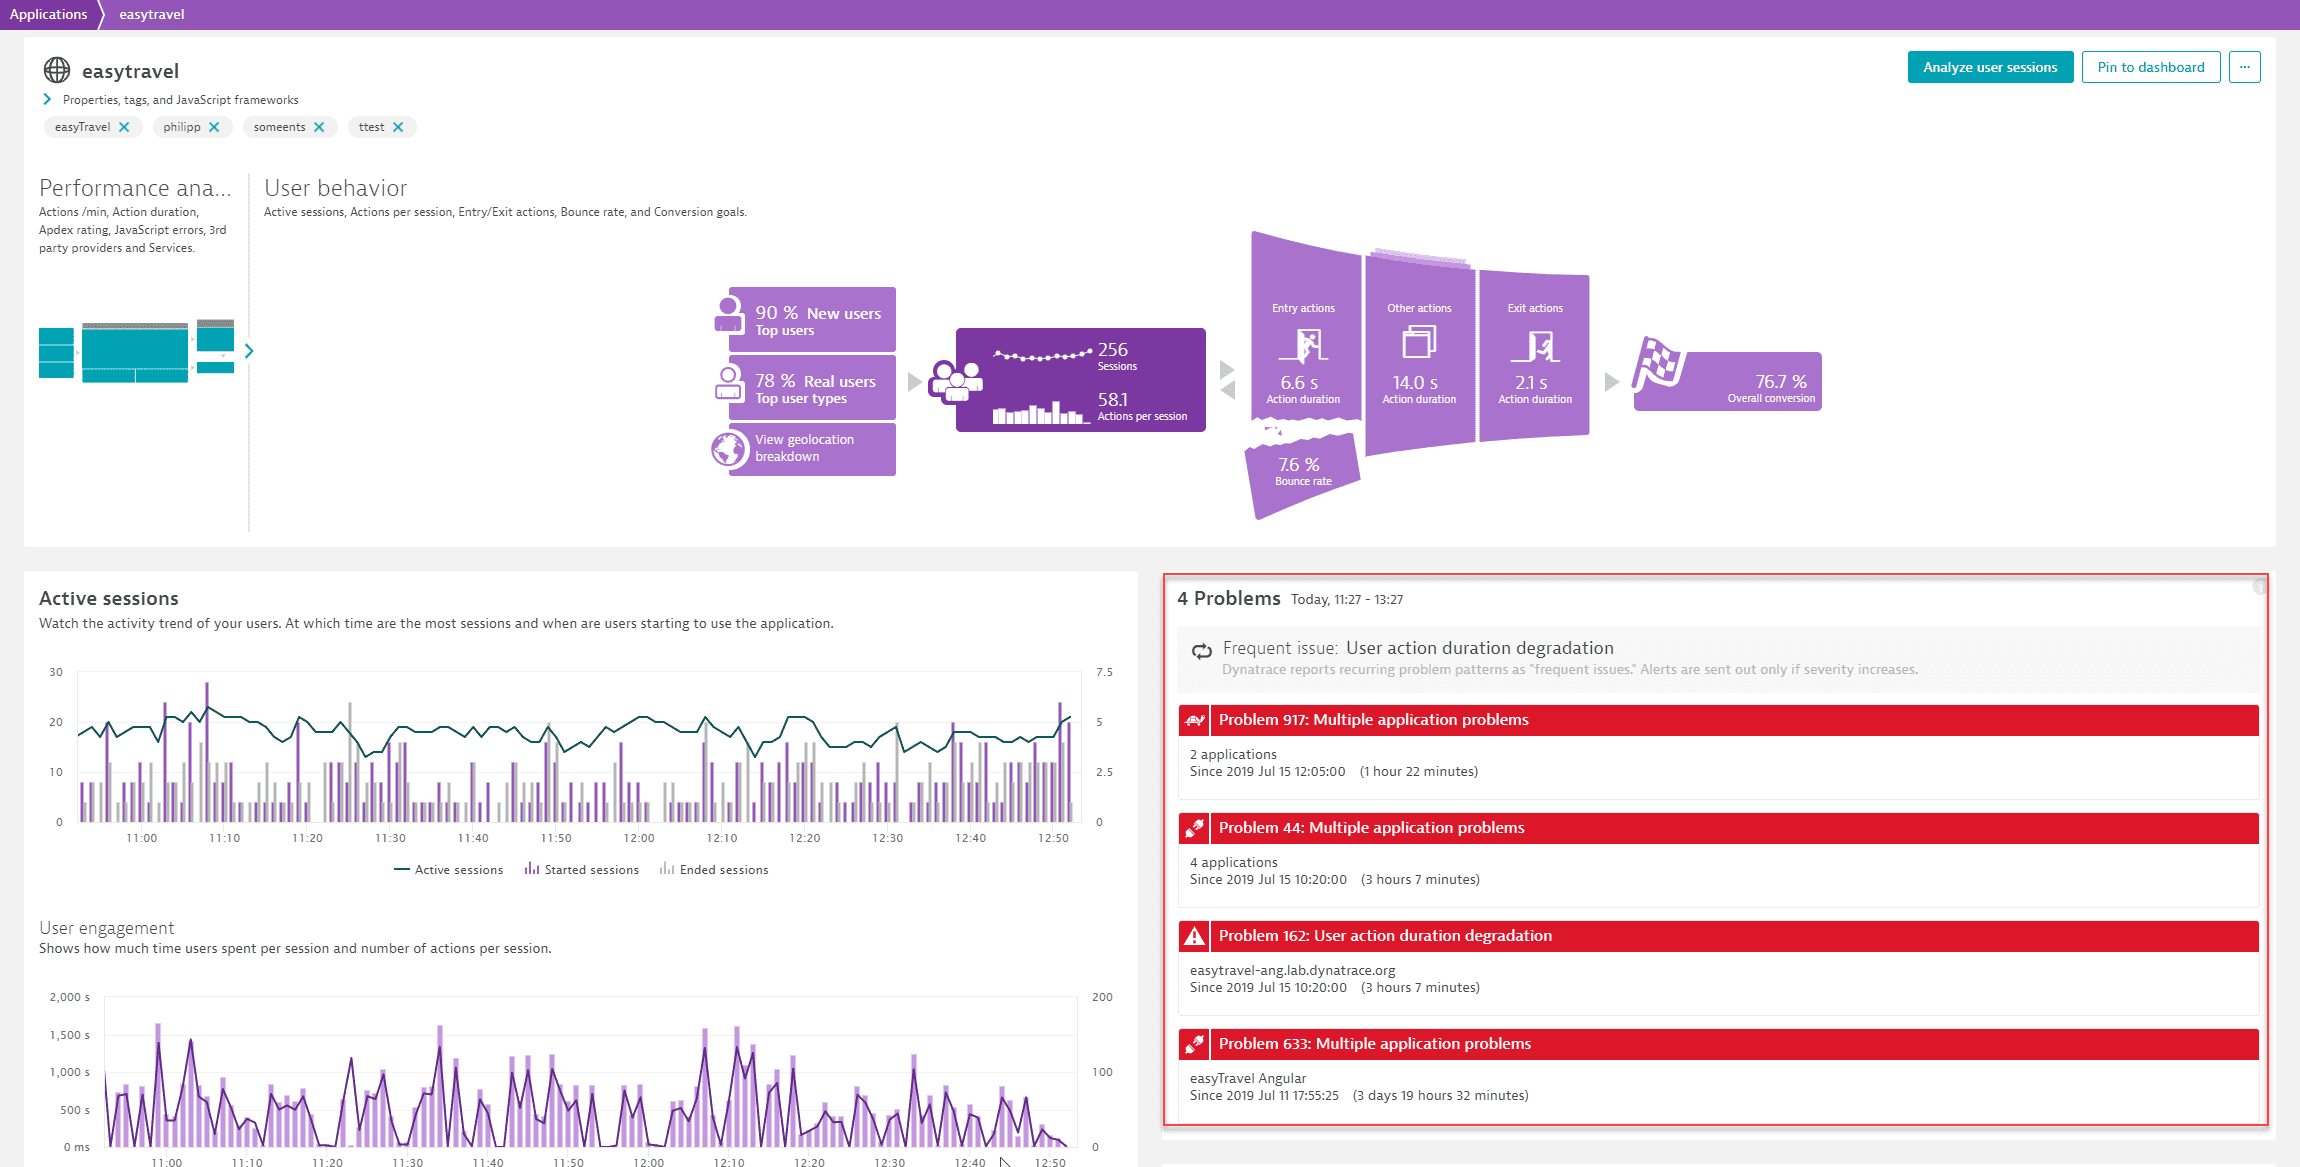The image size is (2300, 1167).
Task: Remove the philipp tag
Action: [x=214, y=127]
